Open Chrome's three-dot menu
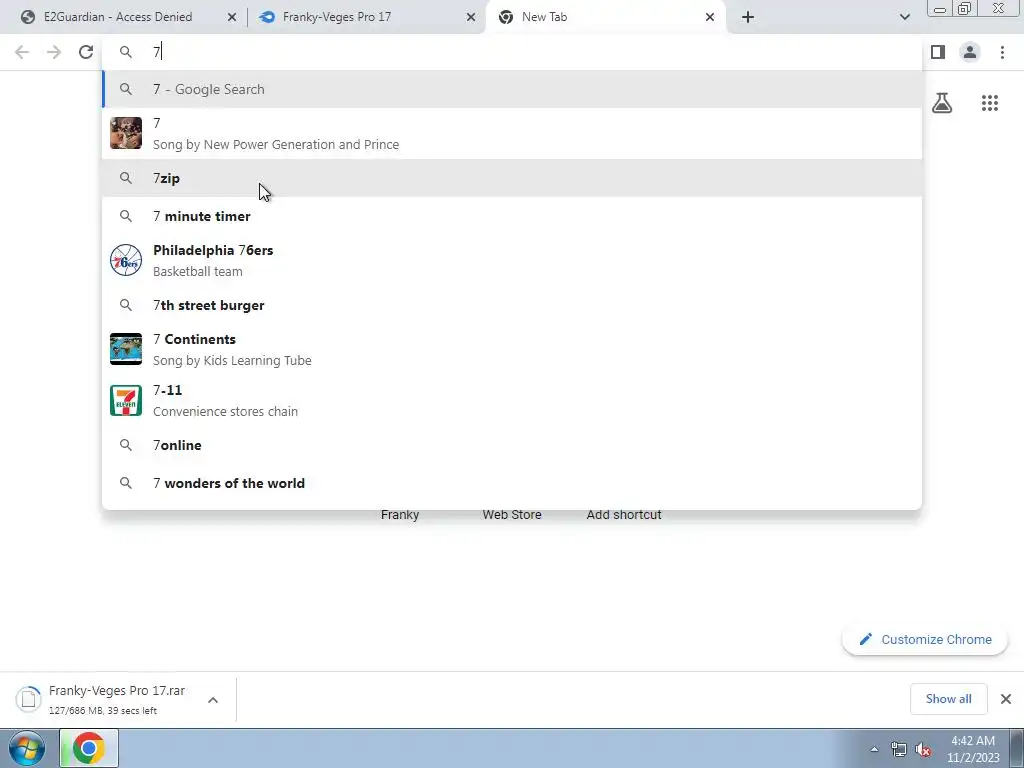The height and width of the screenshot is (768, 1024). click(x=1002, y=52)
